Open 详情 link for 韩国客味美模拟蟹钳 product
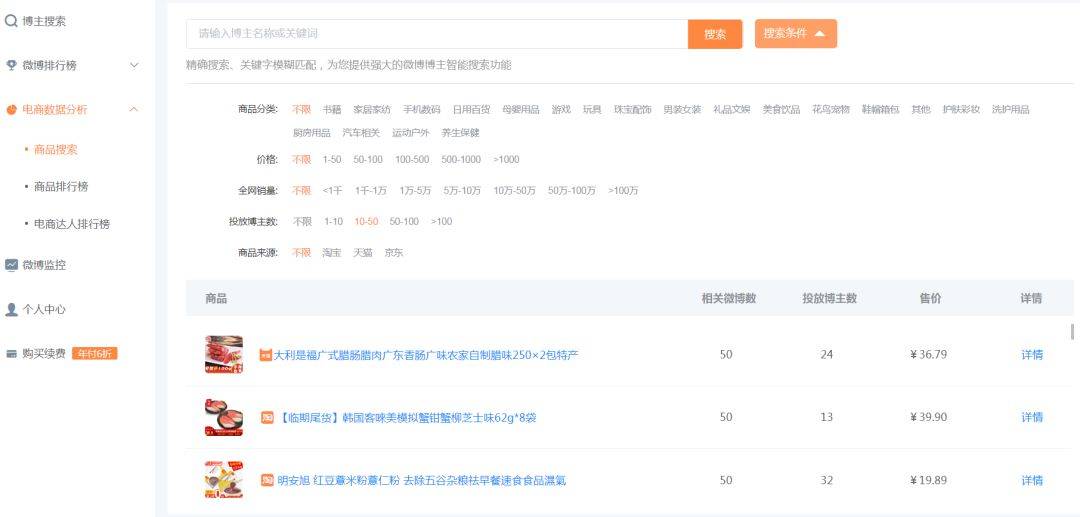 pyautogui.click(x=1032, y=417)
